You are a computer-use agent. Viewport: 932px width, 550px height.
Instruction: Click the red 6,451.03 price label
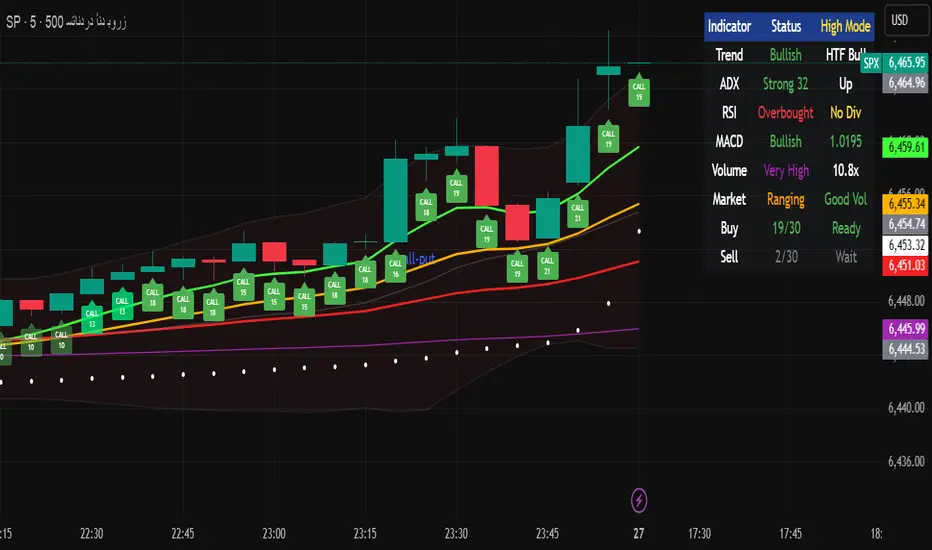tap(906, 265)
